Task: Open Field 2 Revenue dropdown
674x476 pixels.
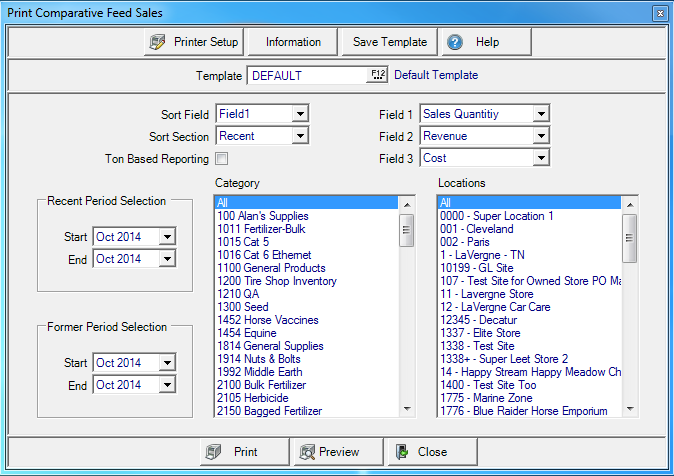Action: (540, 136)
